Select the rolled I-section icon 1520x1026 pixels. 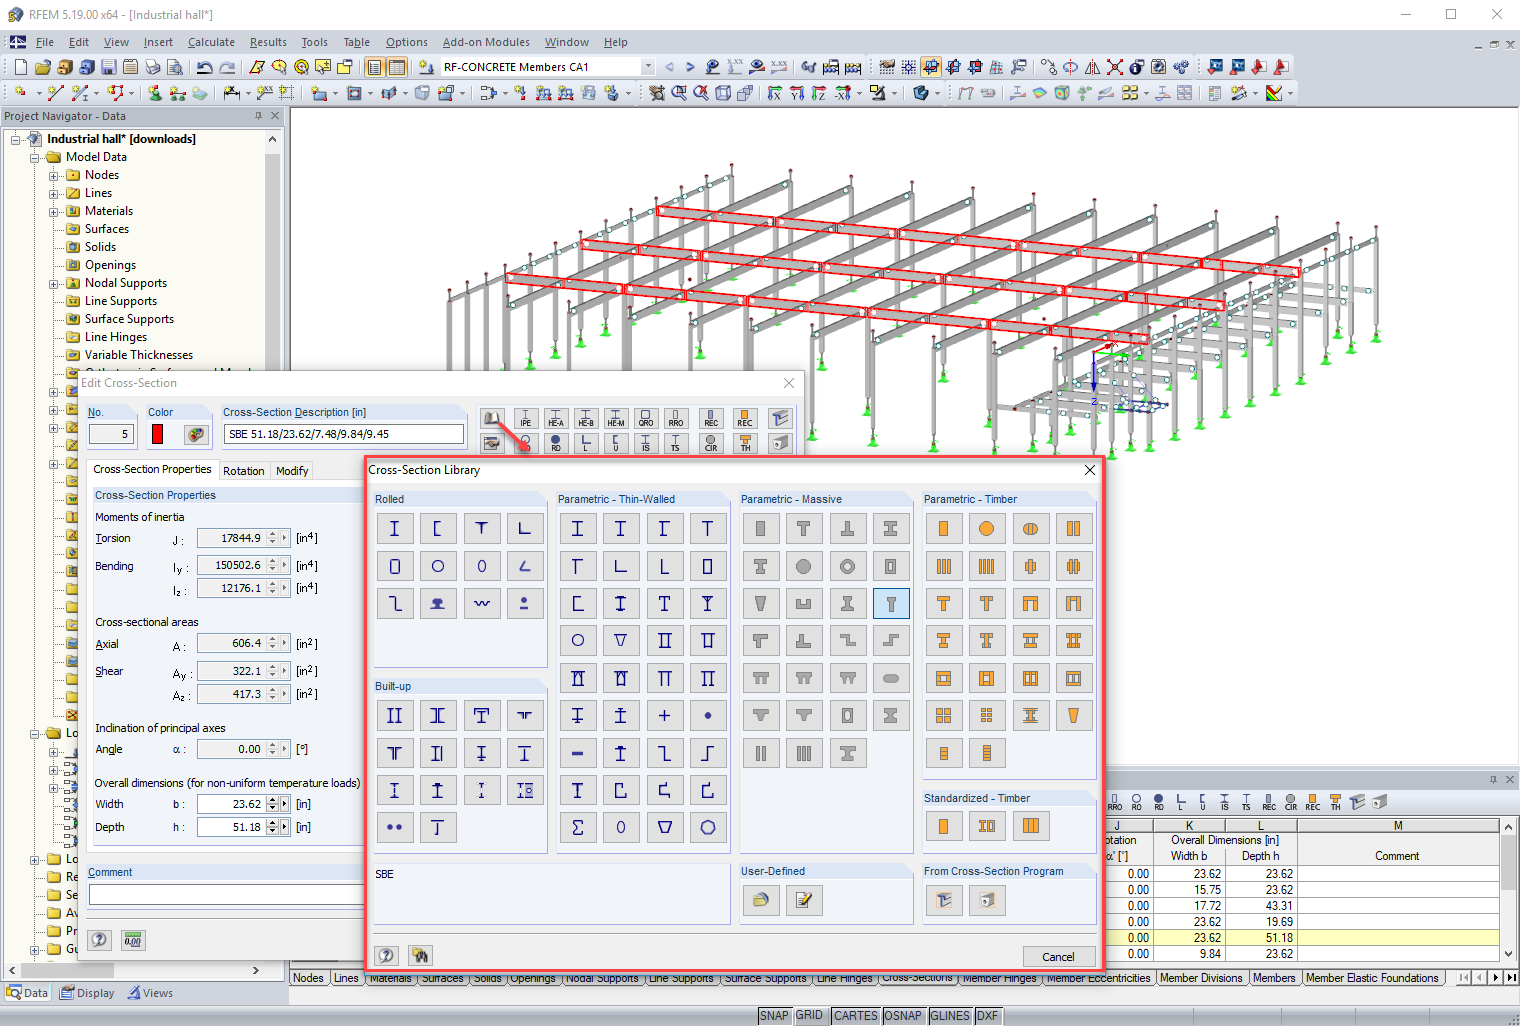(394, 529)
